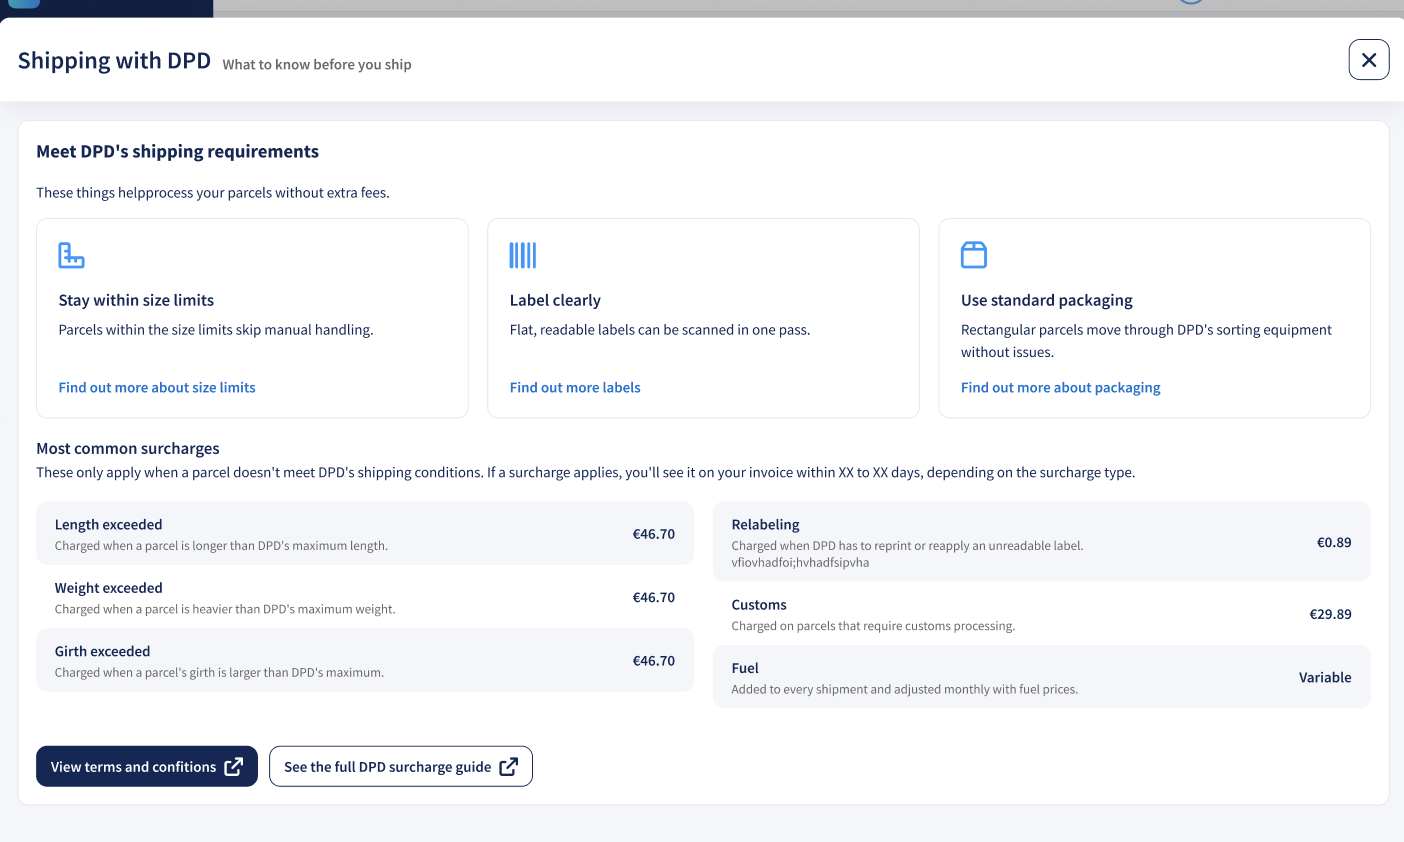
Task: Open Find out more about size limits
Action: [157, 387]
